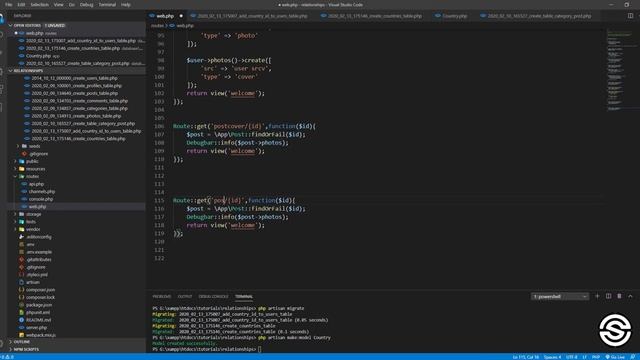Click the unsaved dot on web.php tab
The height and width of the screenshot is (360, 640).
[x=181, y=16]
